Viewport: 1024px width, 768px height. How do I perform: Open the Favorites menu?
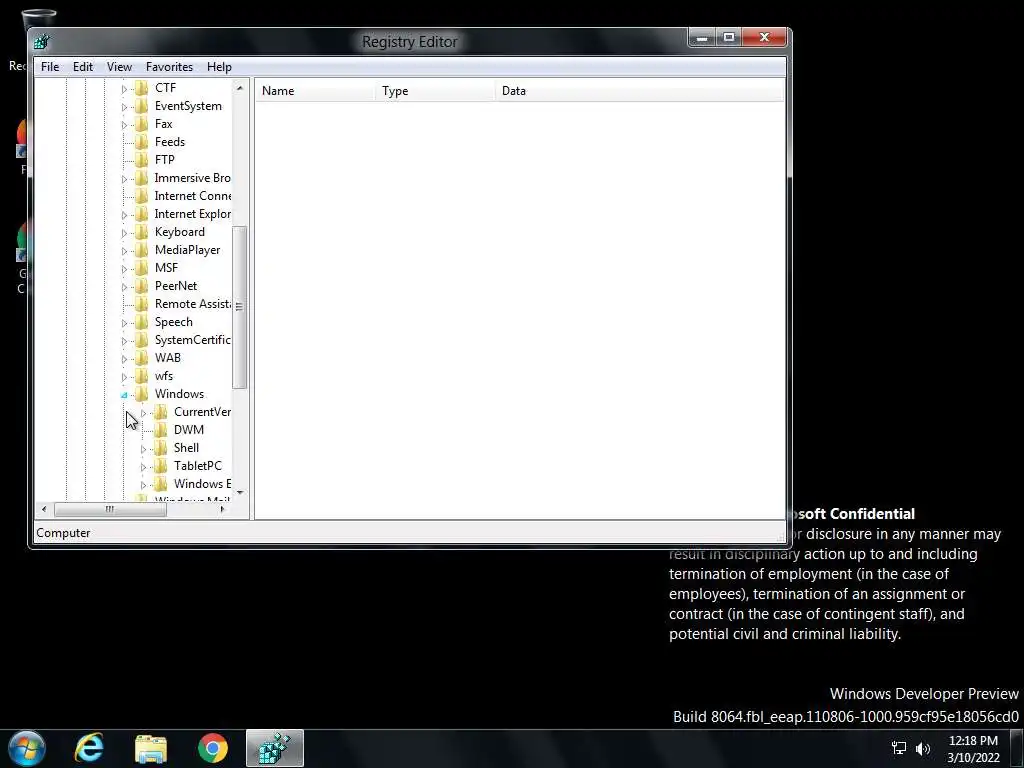tap(169, 67)
